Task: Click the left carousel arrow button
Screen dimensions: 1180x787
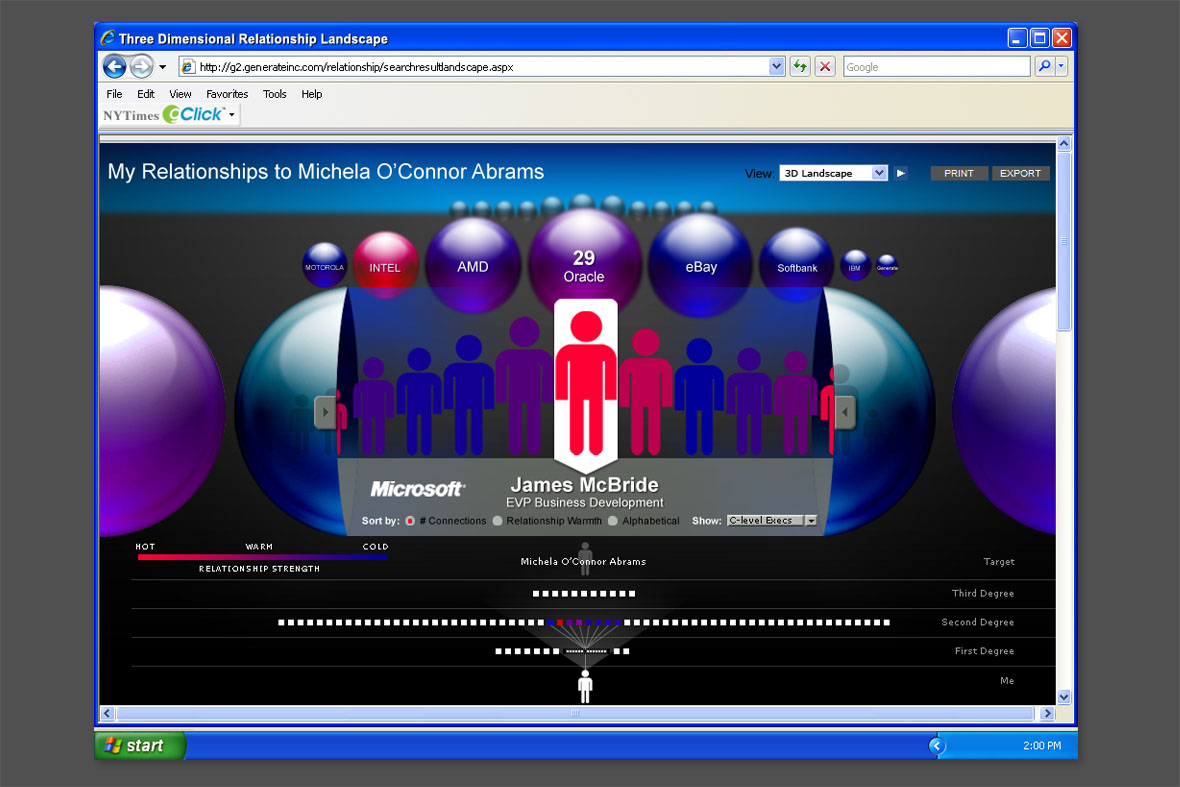Action: point(325,412)
